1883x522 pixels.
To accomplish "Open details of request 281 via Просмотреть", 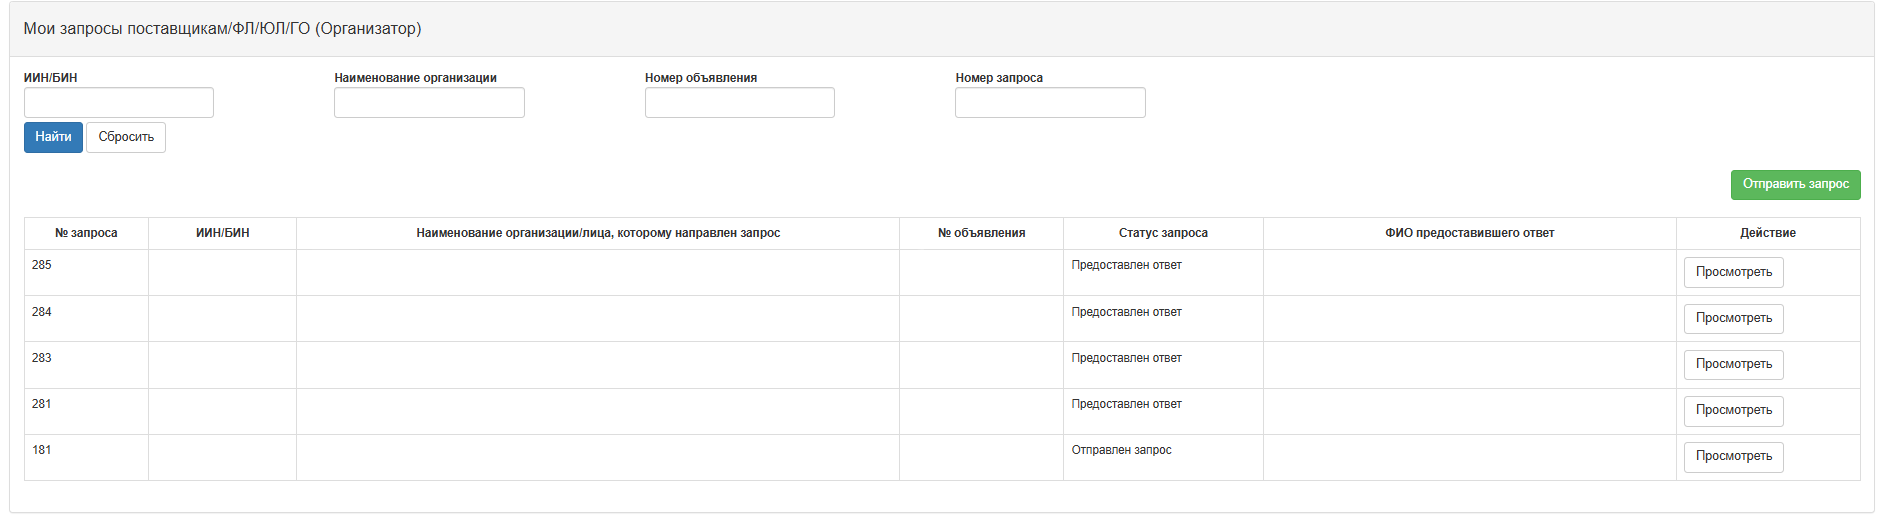I will click(1734, 410).
